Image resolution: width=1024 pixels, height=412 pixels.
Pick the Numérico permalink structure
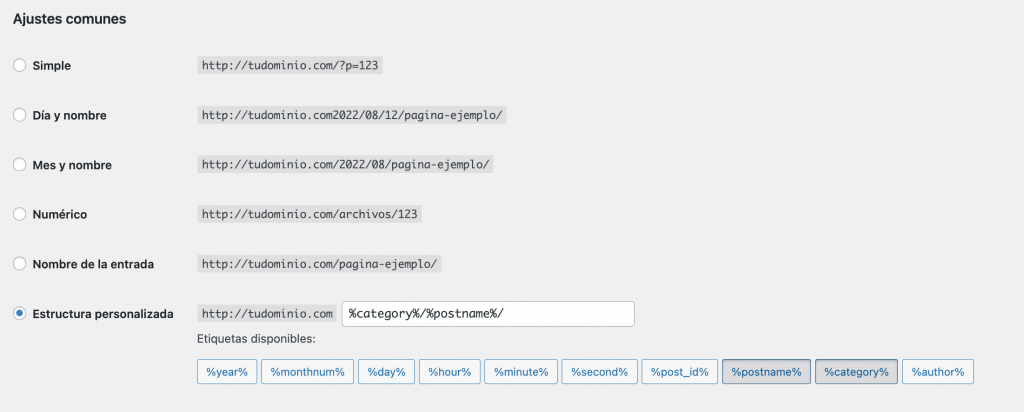20,214
